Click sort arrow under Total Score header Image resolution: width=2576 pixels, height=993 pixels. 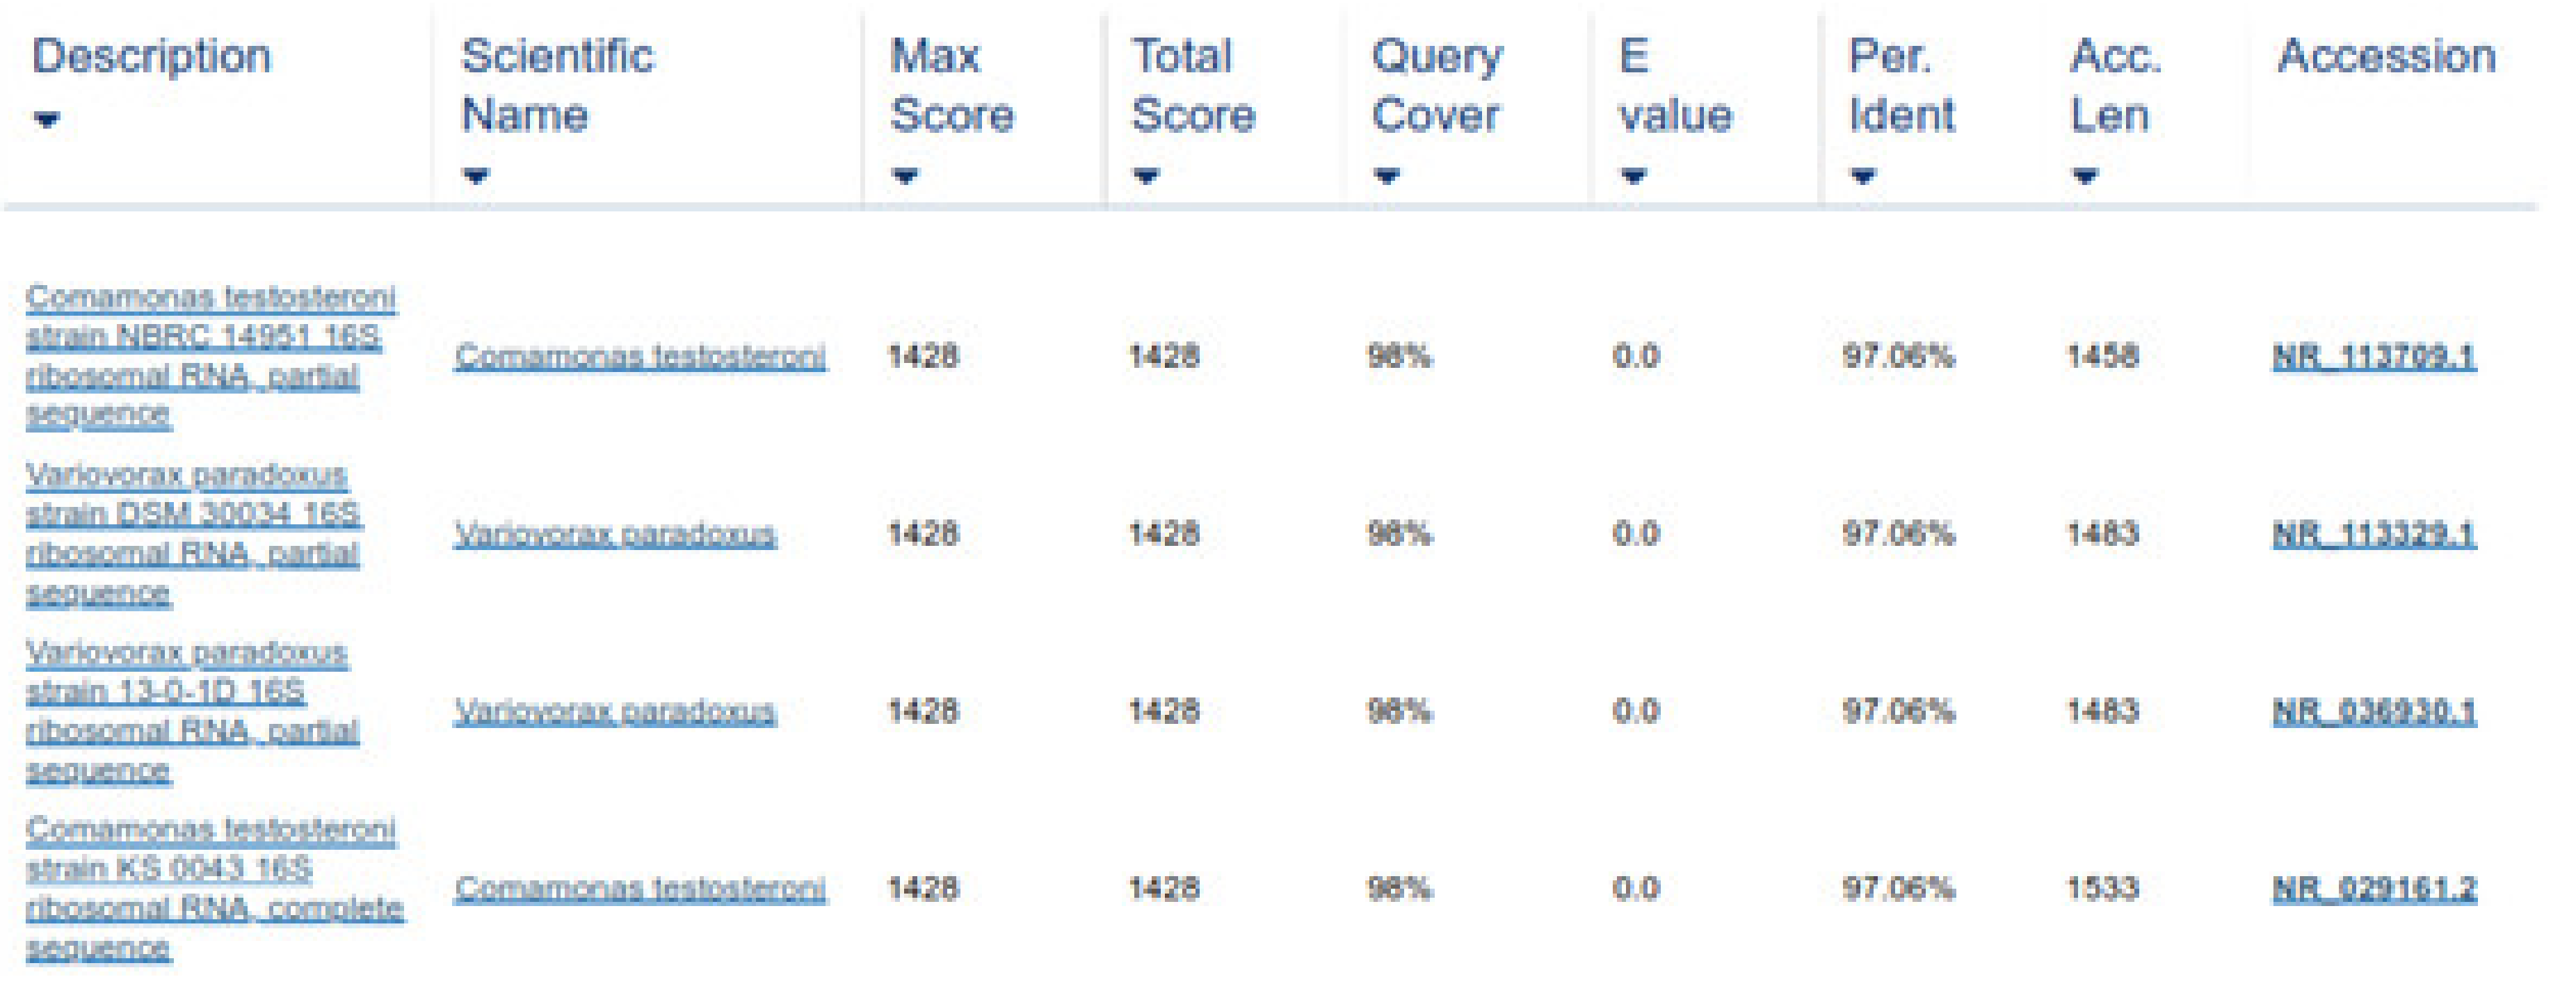[x=1146, y=177]
